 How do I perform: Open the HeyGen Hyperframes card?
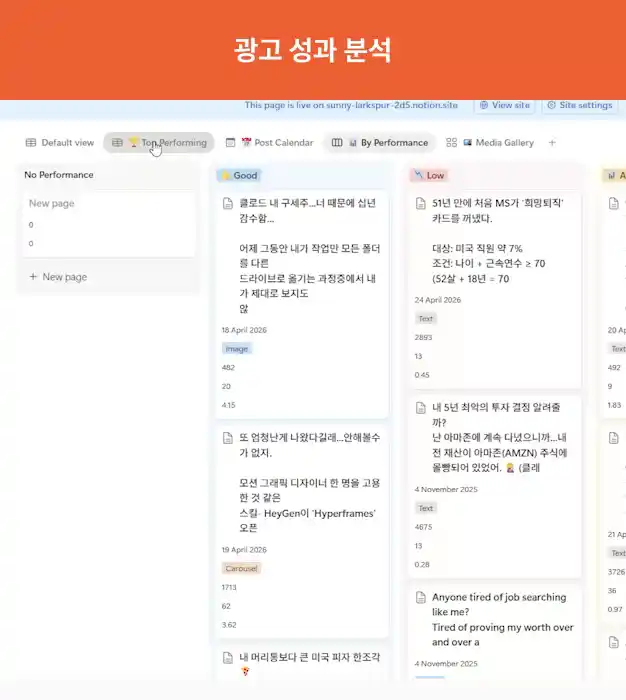(x=301, y=532)
